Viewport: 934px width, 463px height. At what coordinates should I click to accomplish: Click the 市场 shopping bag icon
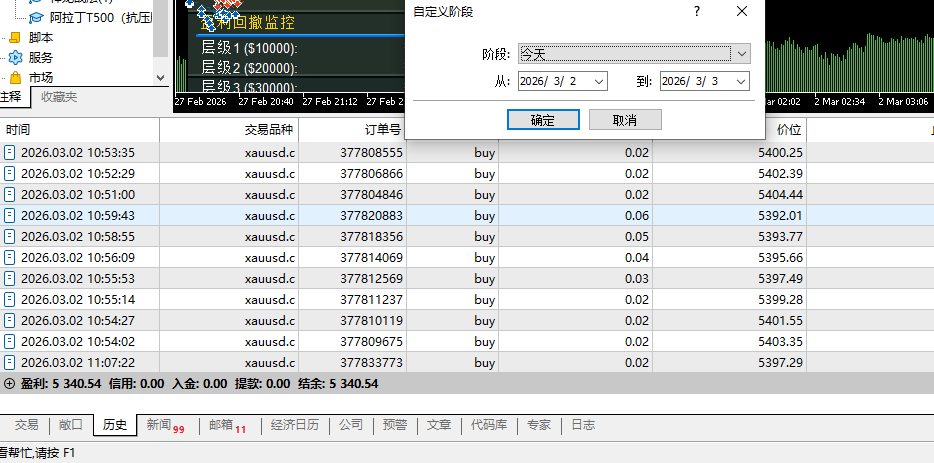pyautogui.click(x=15, y=77)
